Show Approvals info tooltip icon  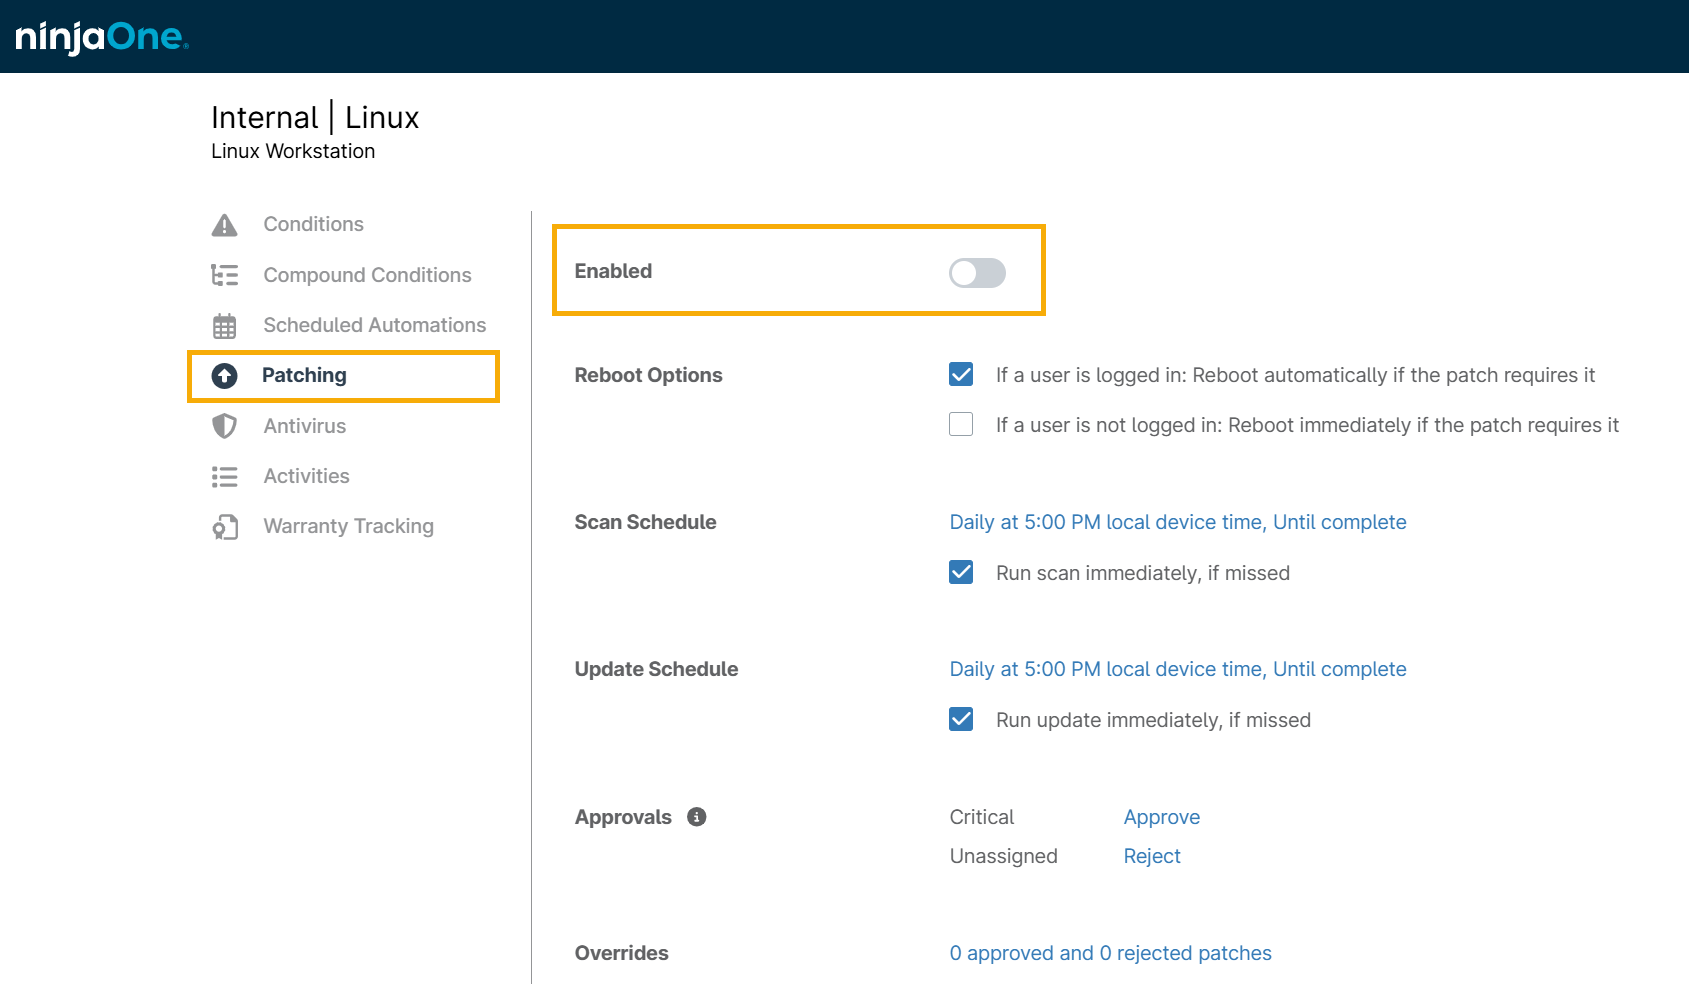(697, 817)
